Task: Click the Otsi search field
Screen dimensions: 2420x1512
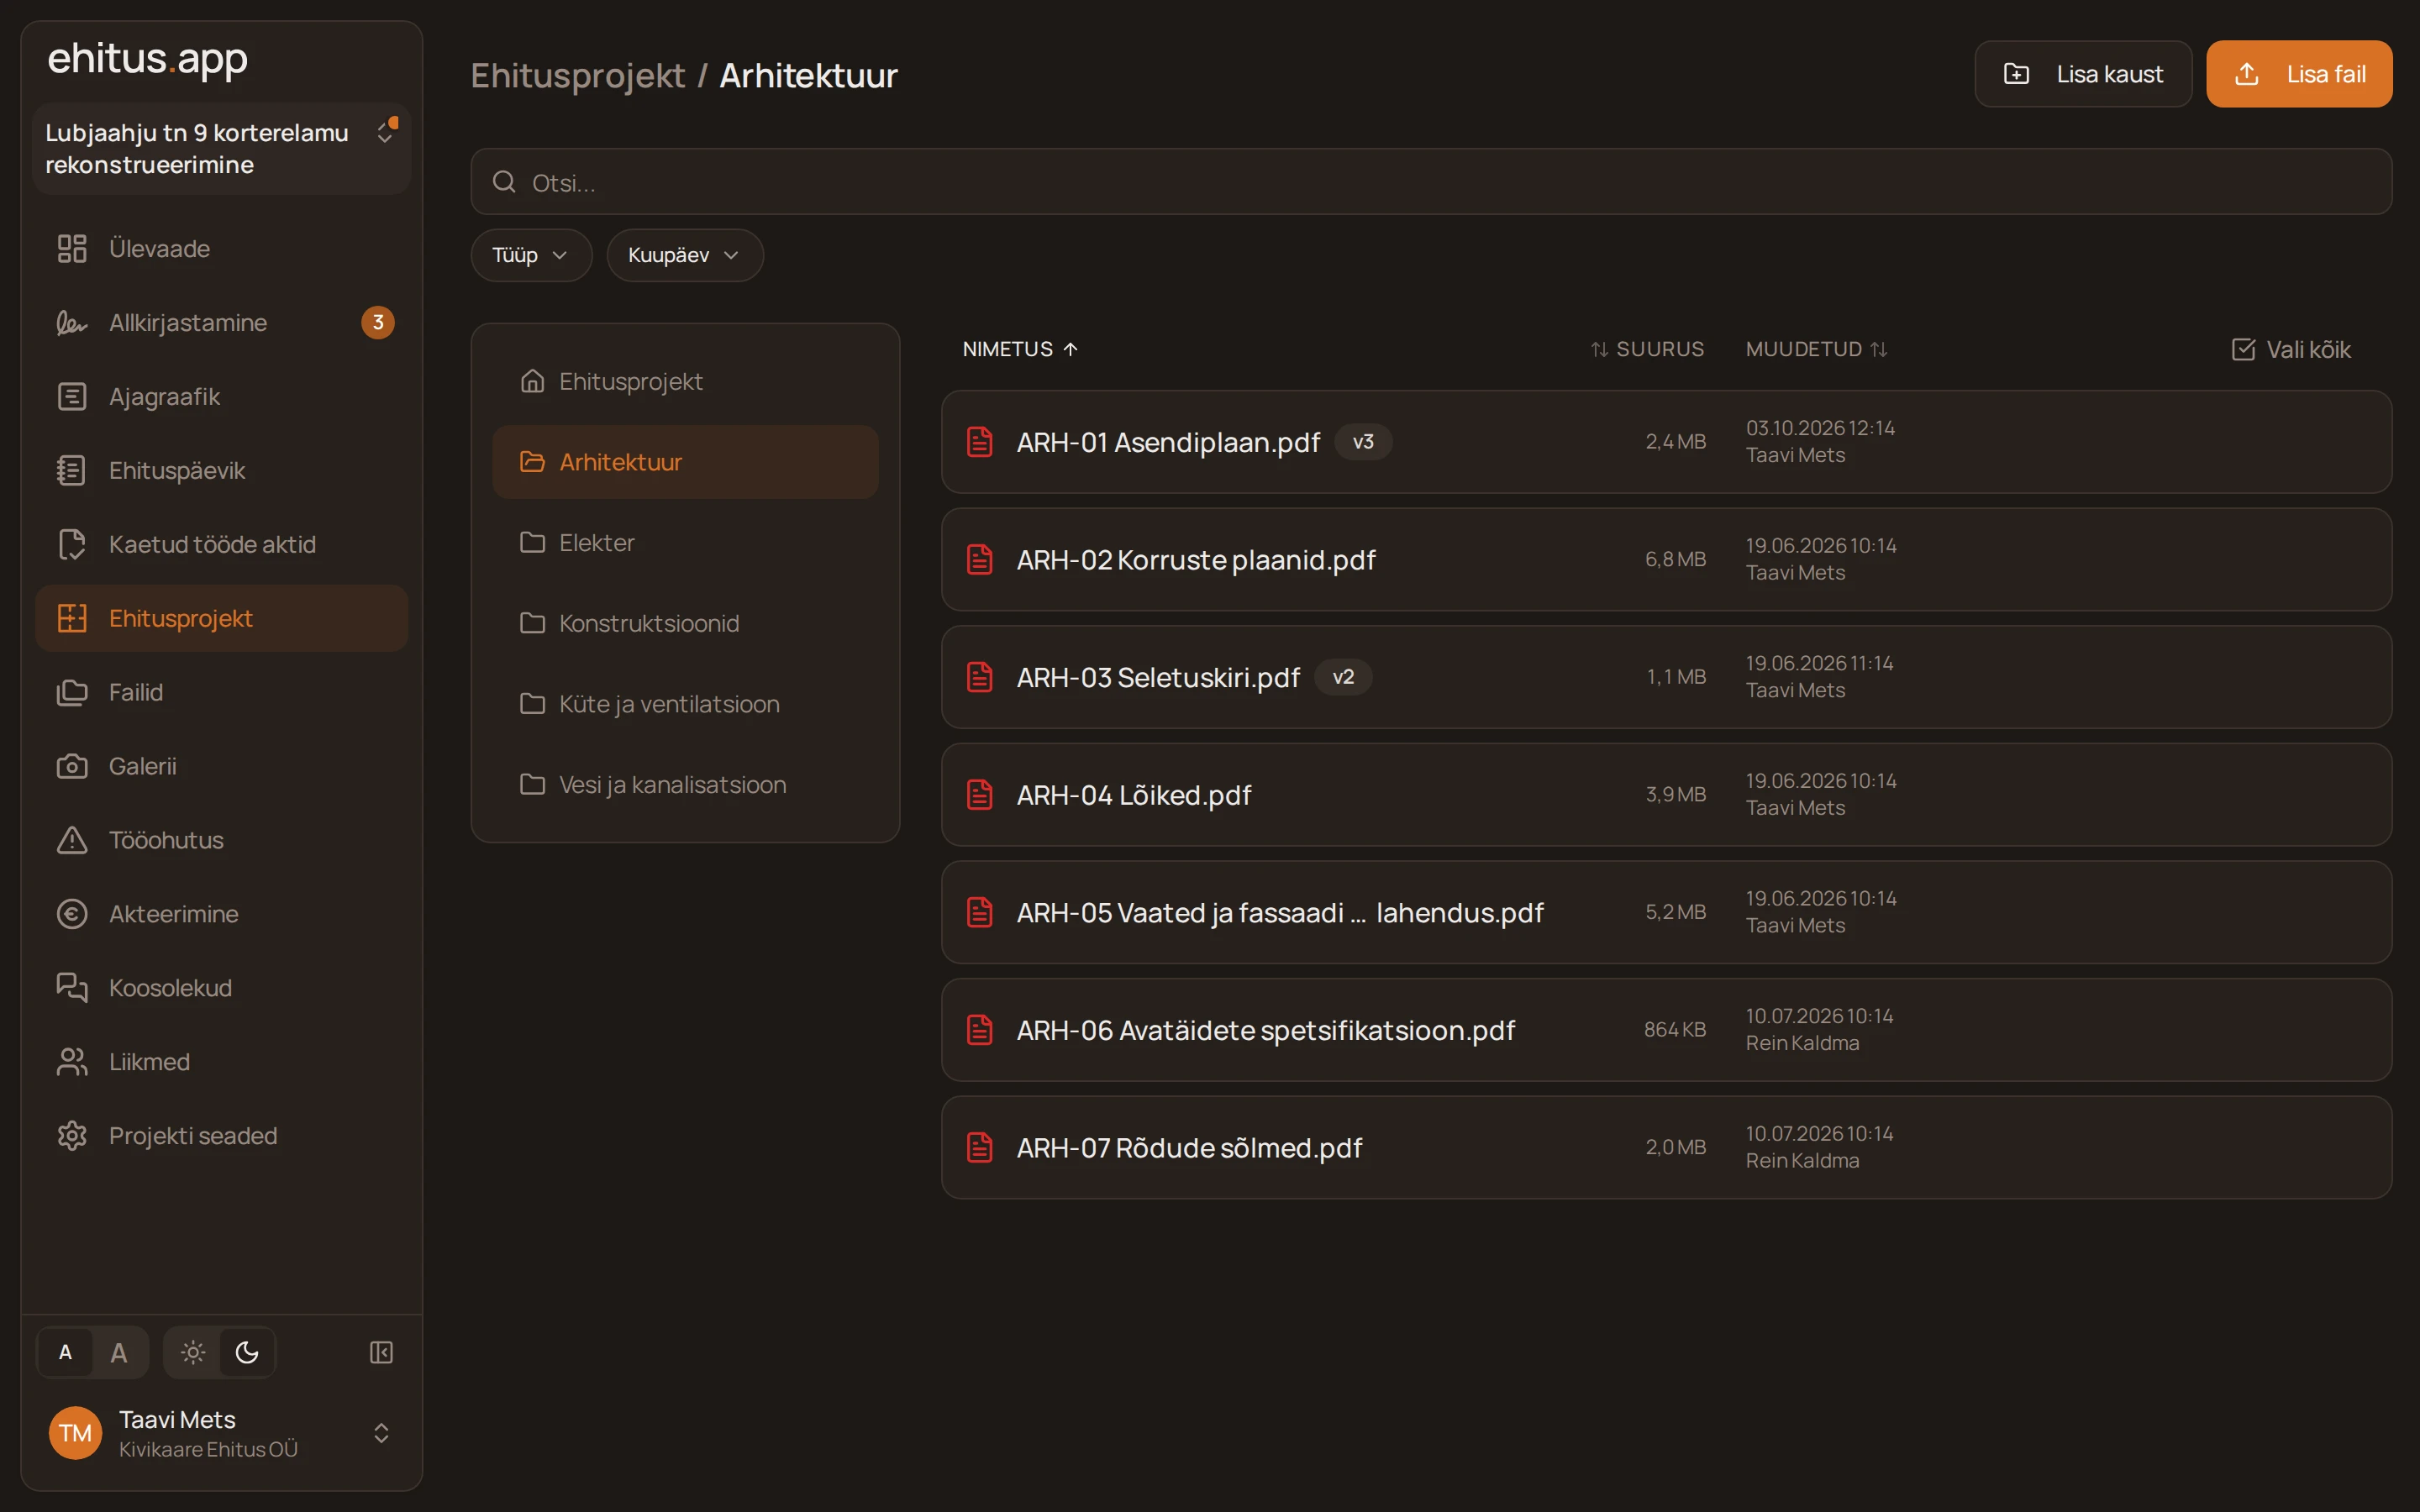Action: (x=1431, y=182)
